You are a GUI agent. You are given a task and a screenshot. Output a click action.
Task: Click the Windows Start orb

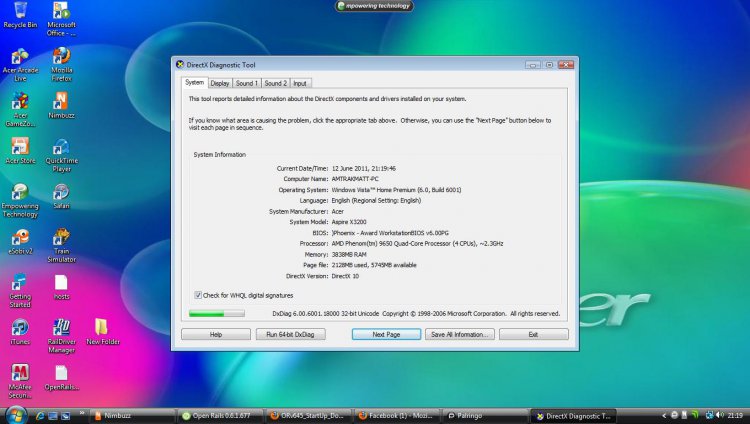click(16, 415)
